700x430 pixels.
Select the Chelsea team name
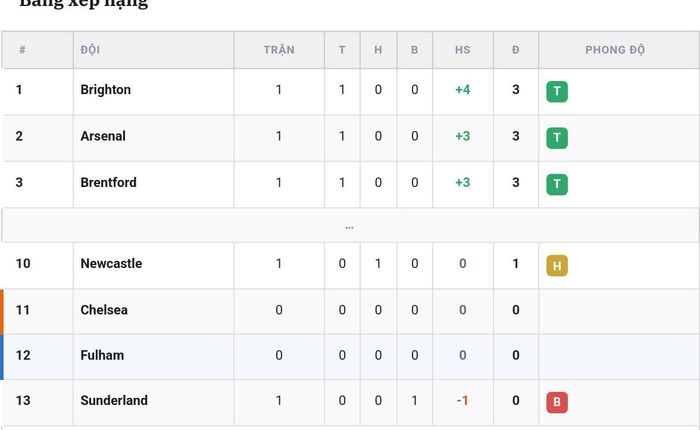(x=104, y=310)
